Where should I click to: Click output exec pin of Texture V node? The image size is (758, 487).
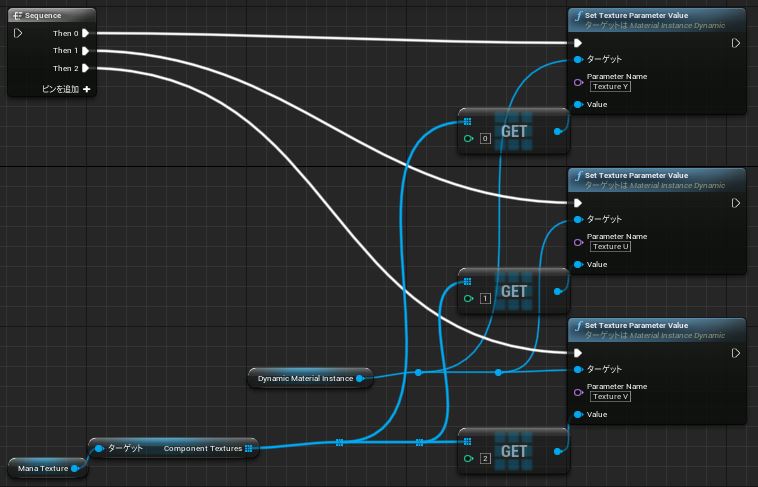736,353
